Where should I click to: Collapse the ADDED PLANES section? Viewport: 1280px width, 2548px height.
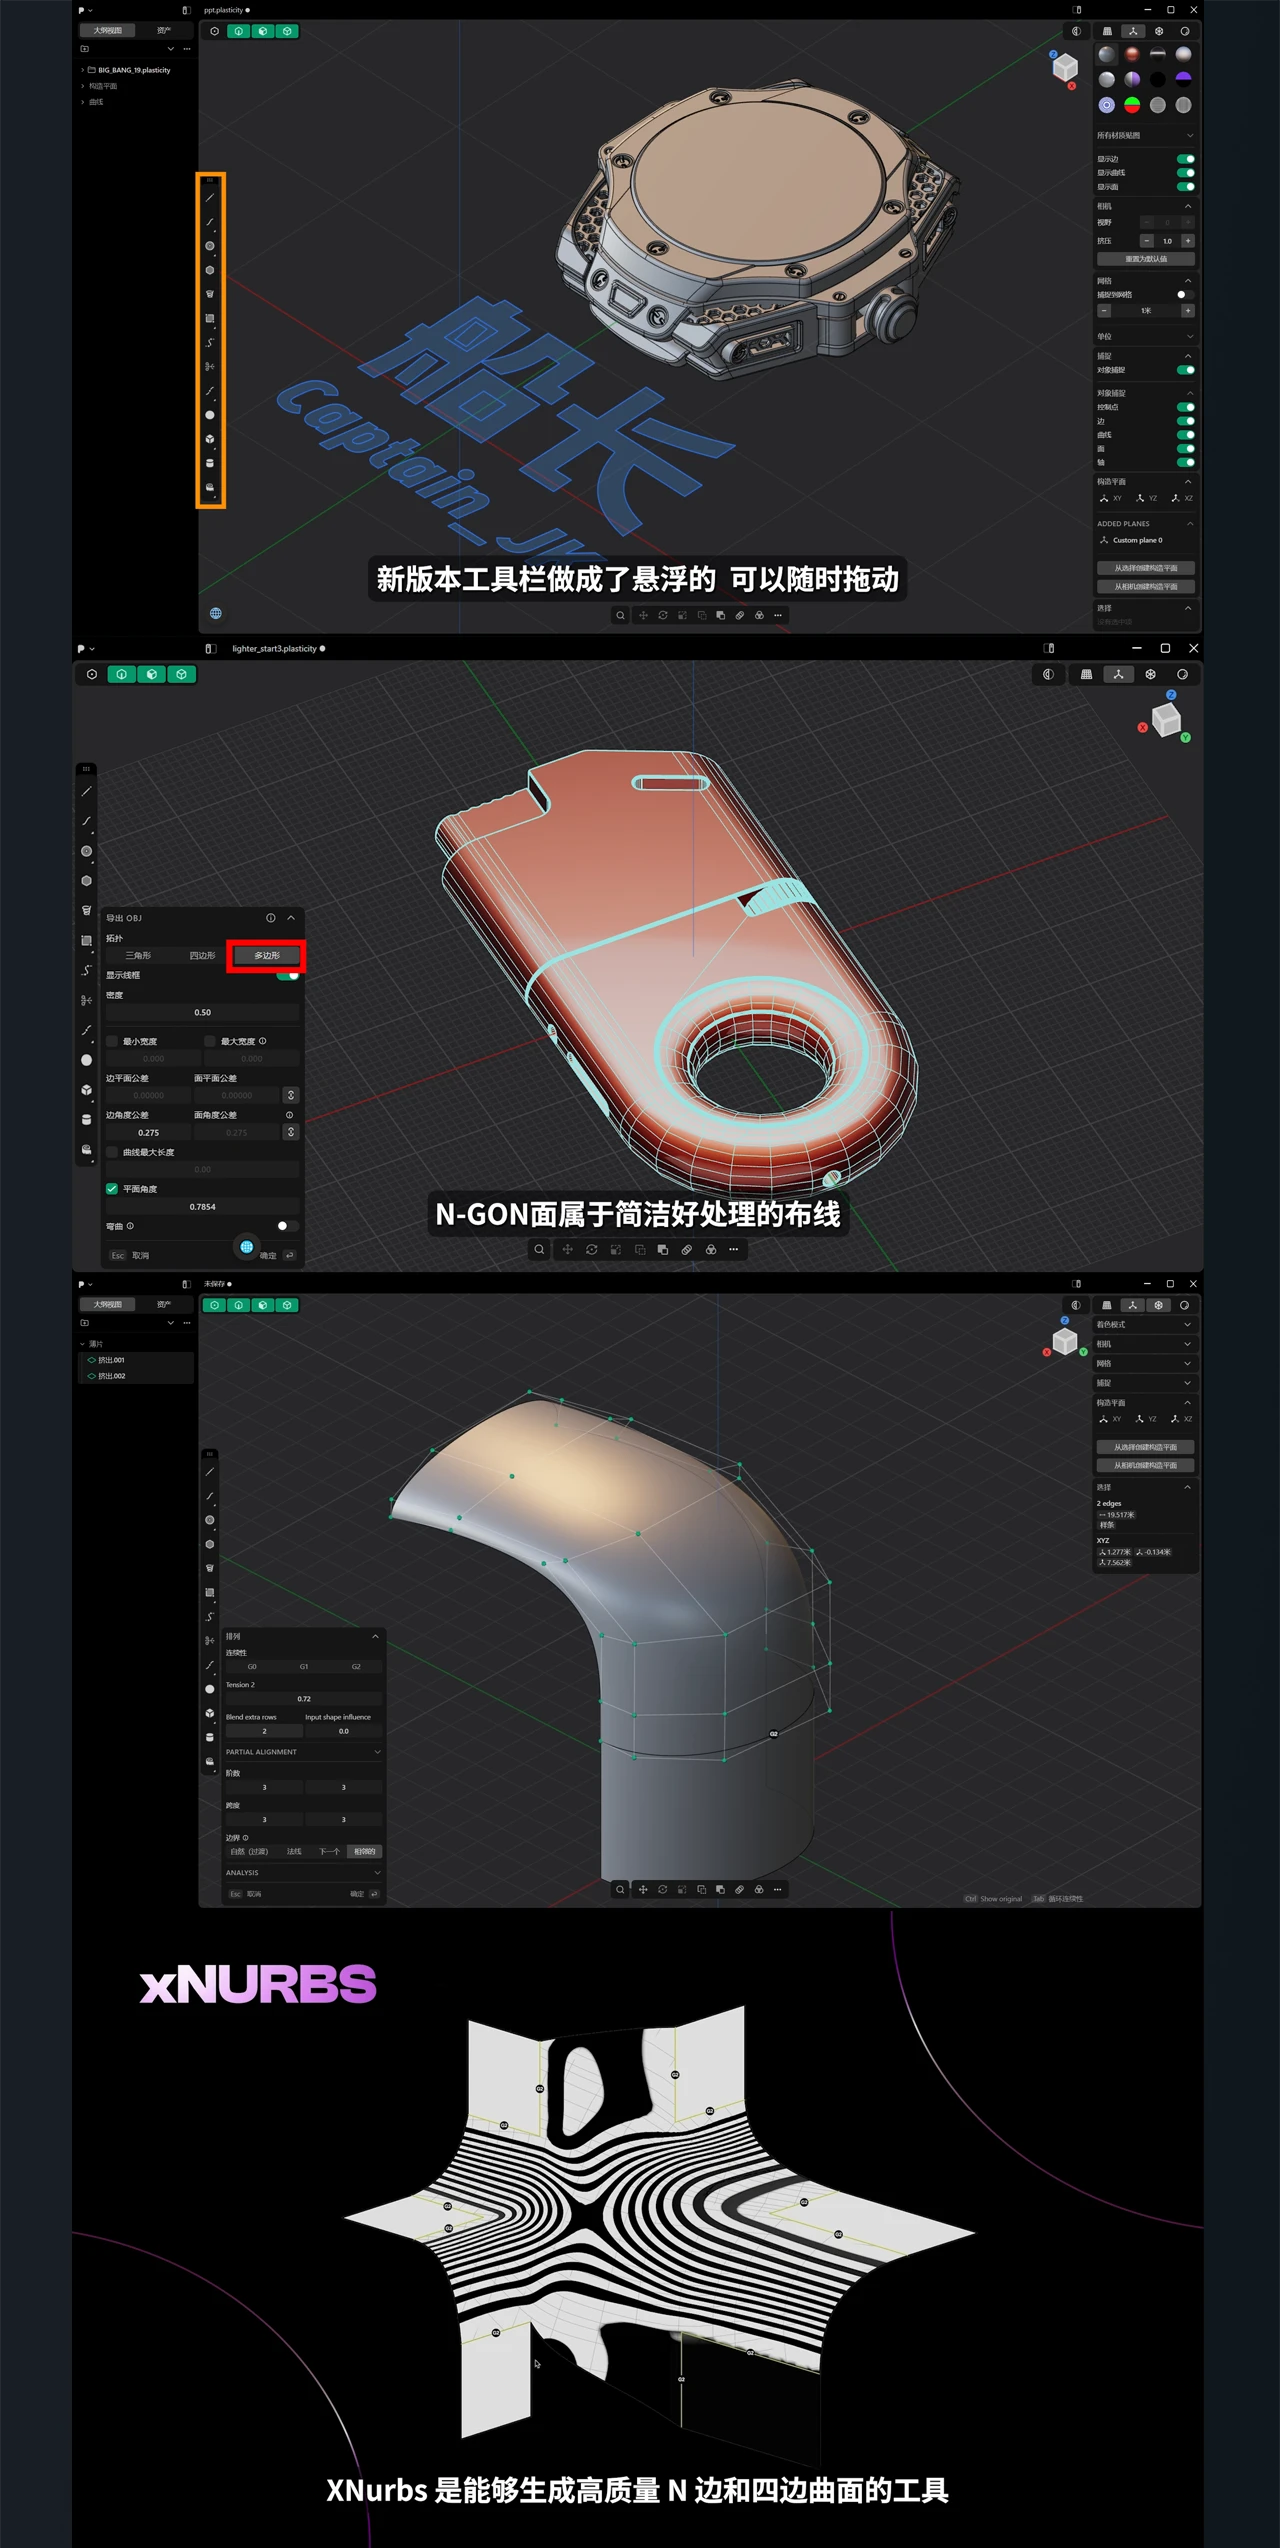click(x=1190, y=524)
